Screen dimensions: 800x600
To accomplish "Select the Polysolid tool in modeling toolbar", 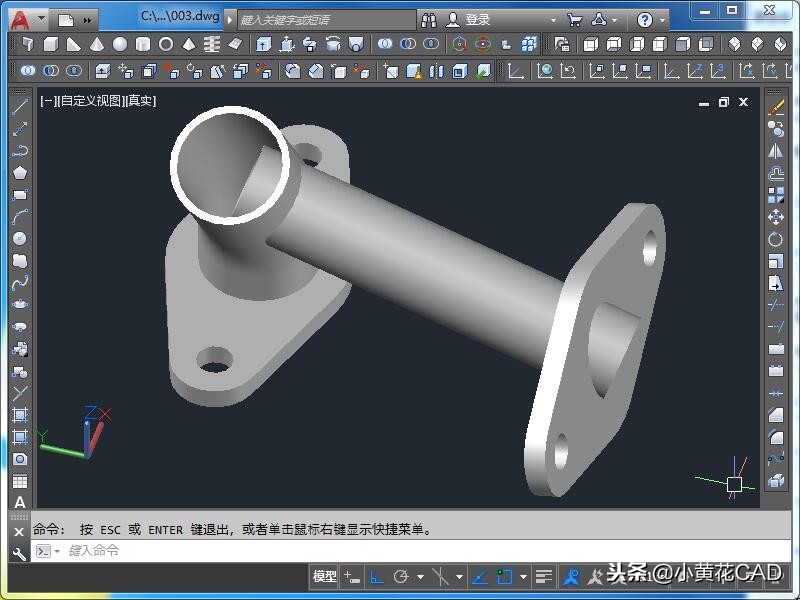I will click(28, 44).
